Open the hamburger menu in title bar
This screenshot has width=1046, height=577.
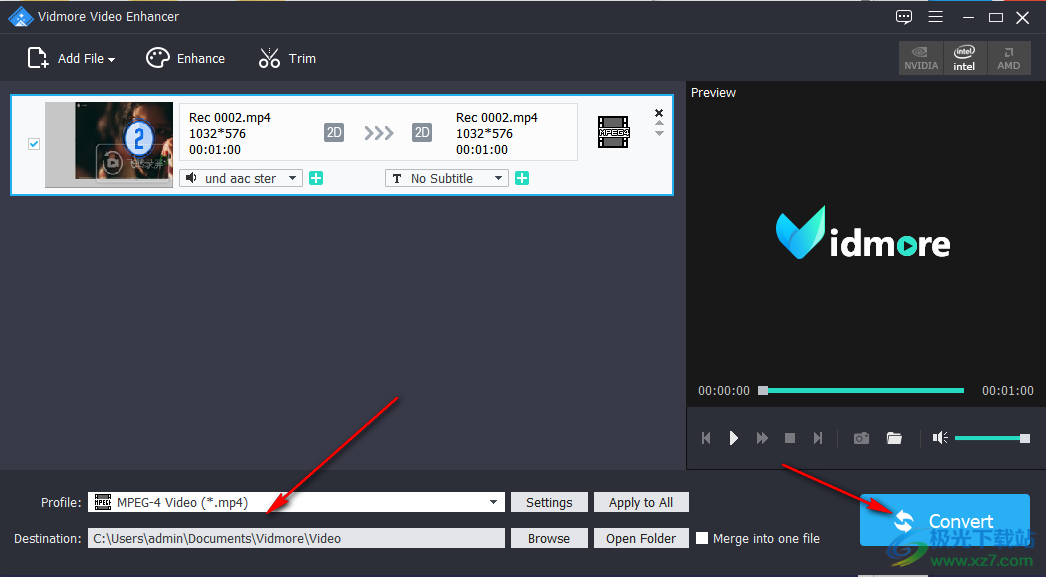[935, 17]
